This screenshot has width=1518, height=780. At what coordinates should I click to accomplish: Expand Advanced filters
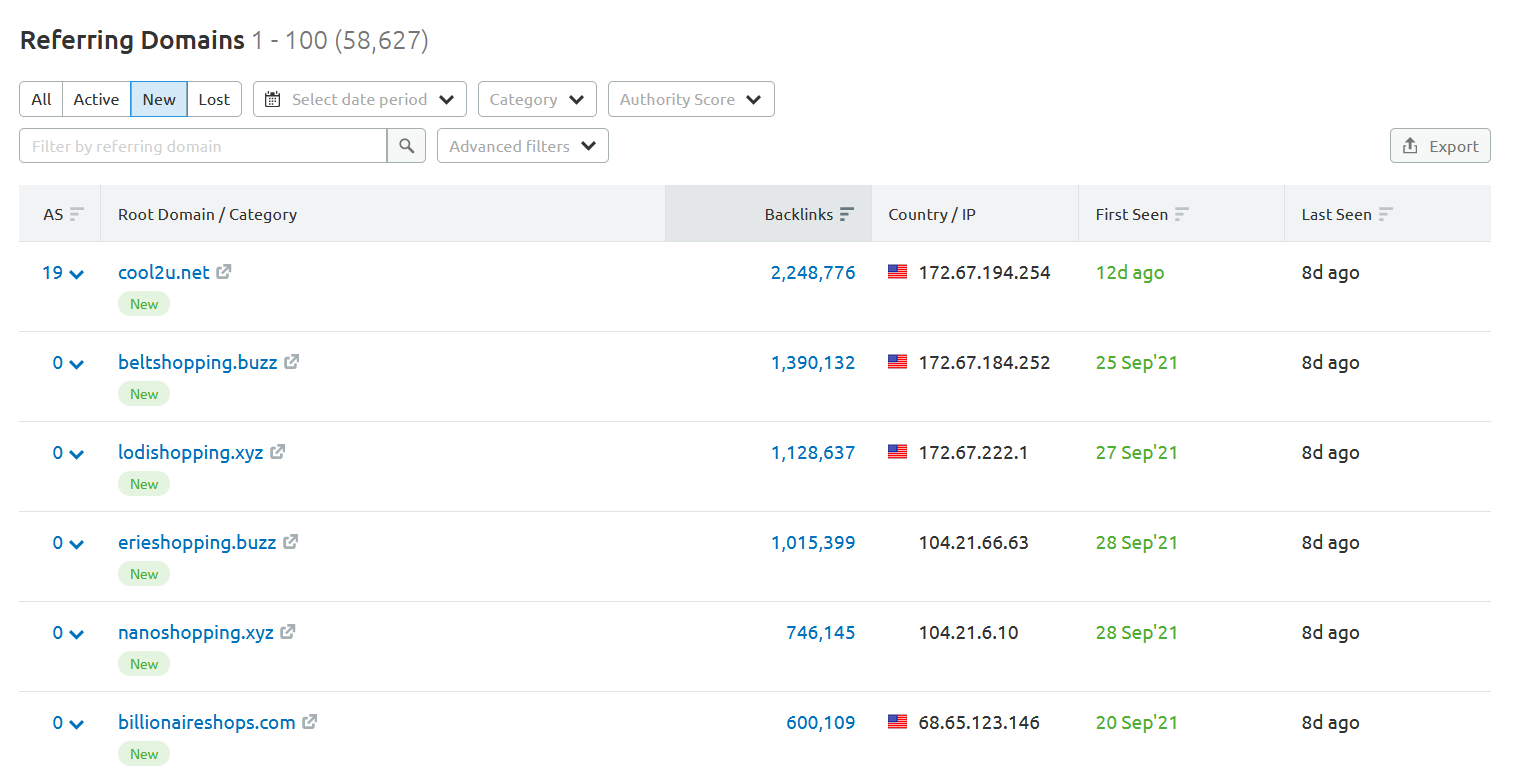[x=523, y=146]
